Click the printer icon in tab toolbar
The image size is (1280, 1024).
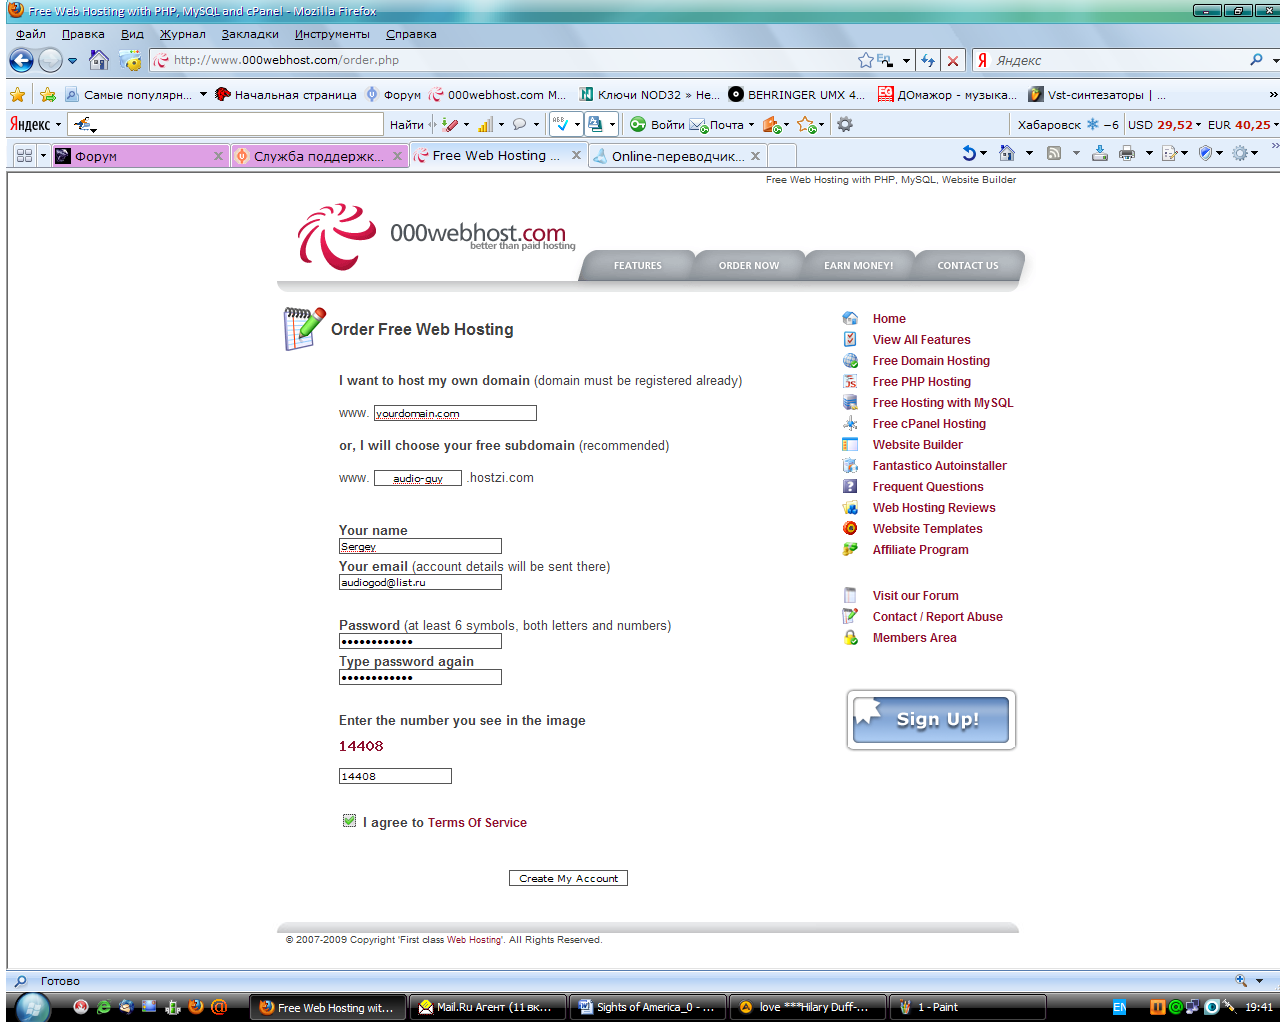click(x=1127, y=154)
